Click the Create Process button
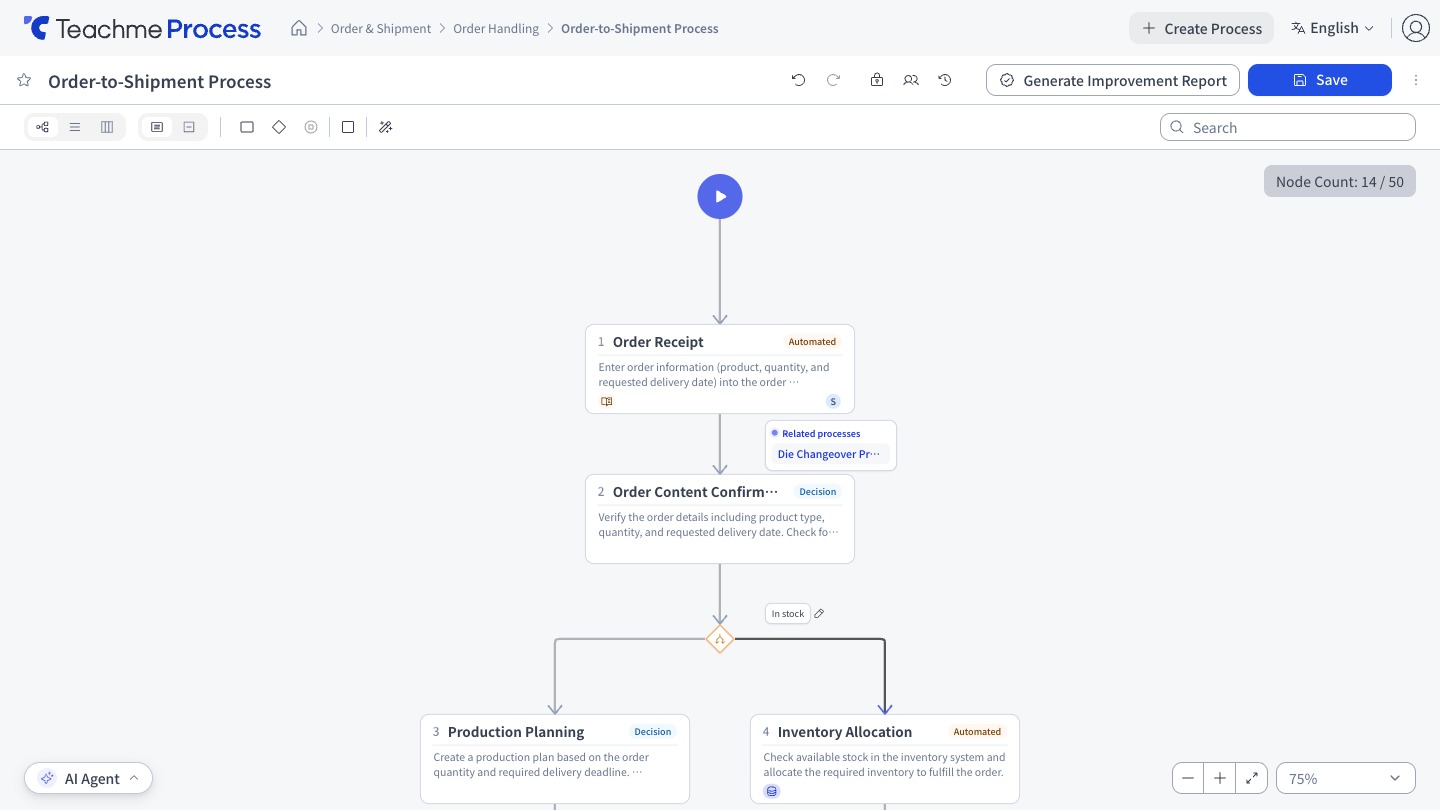This screenshot has width=1440, height=810. click(1202, 28)
